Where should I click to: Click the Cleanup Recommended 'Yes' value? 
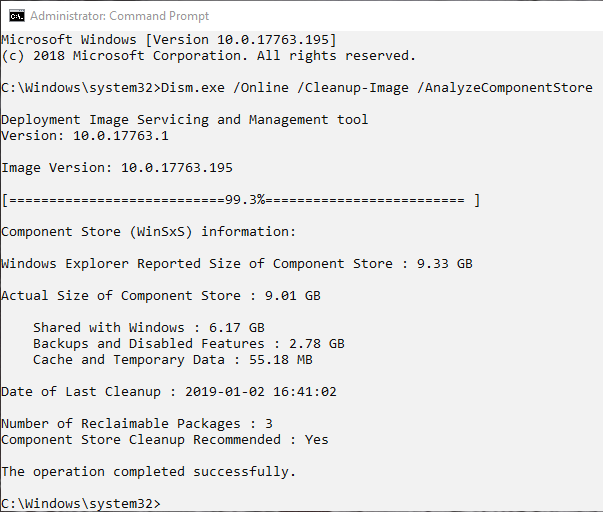click(x=316, y=440)
